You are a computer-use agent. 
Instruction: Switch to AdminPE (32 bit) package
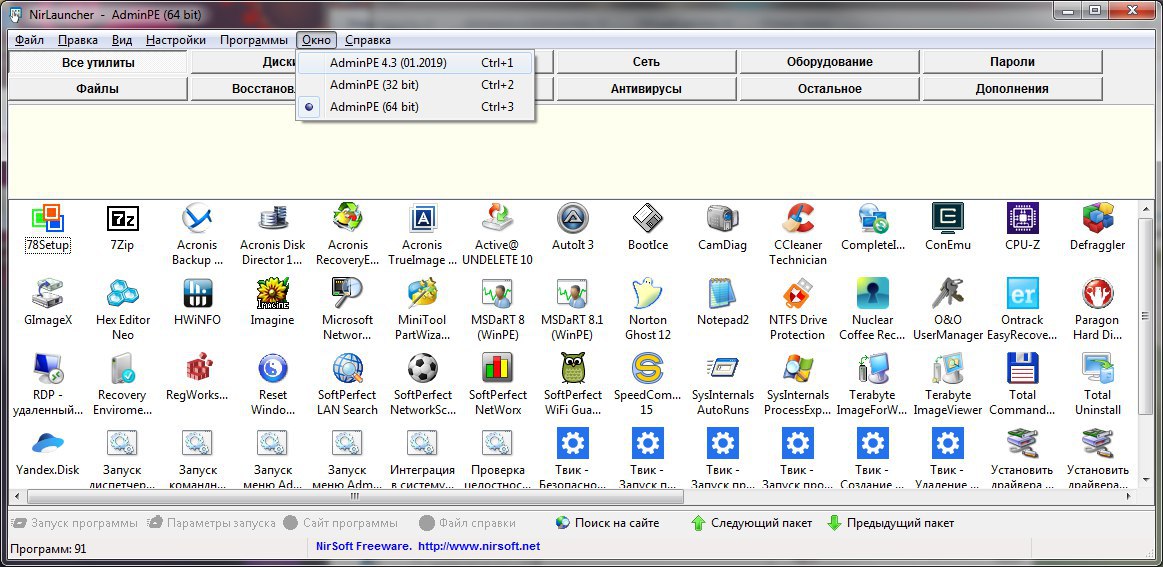[x=415, y=85]
